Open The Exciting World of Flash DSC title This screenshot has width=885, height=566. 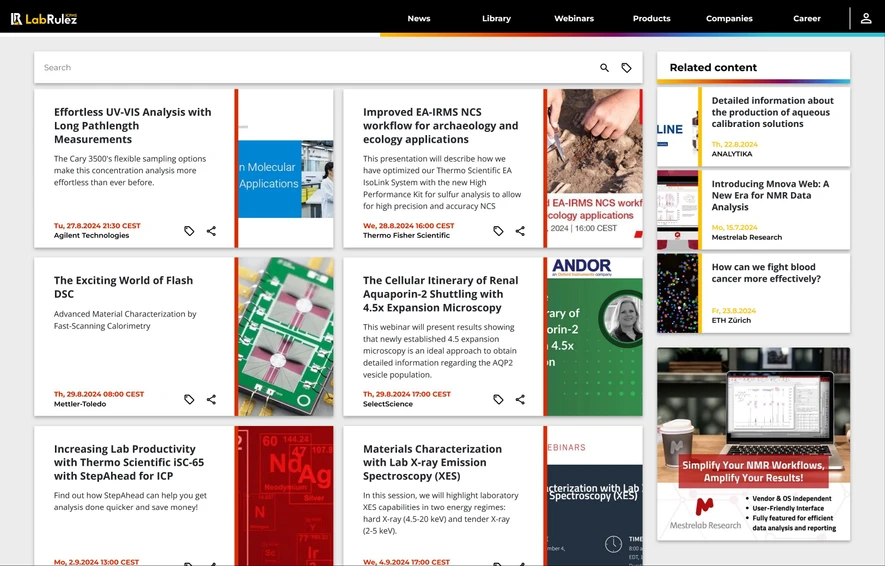click(123, 287)
